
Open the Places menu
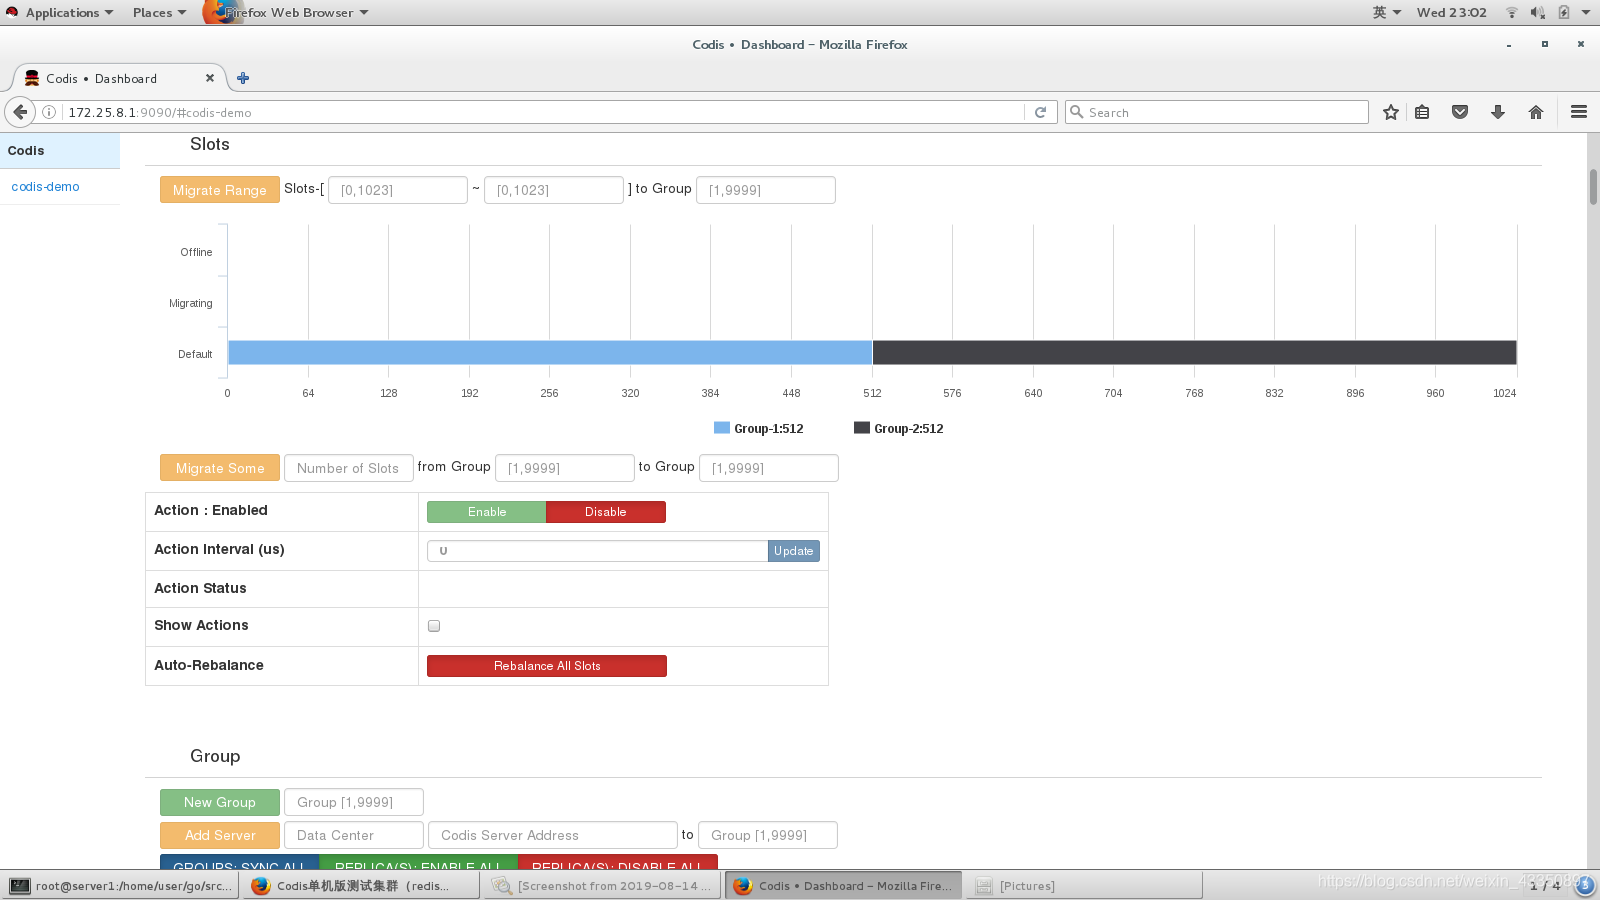point(159,12)
